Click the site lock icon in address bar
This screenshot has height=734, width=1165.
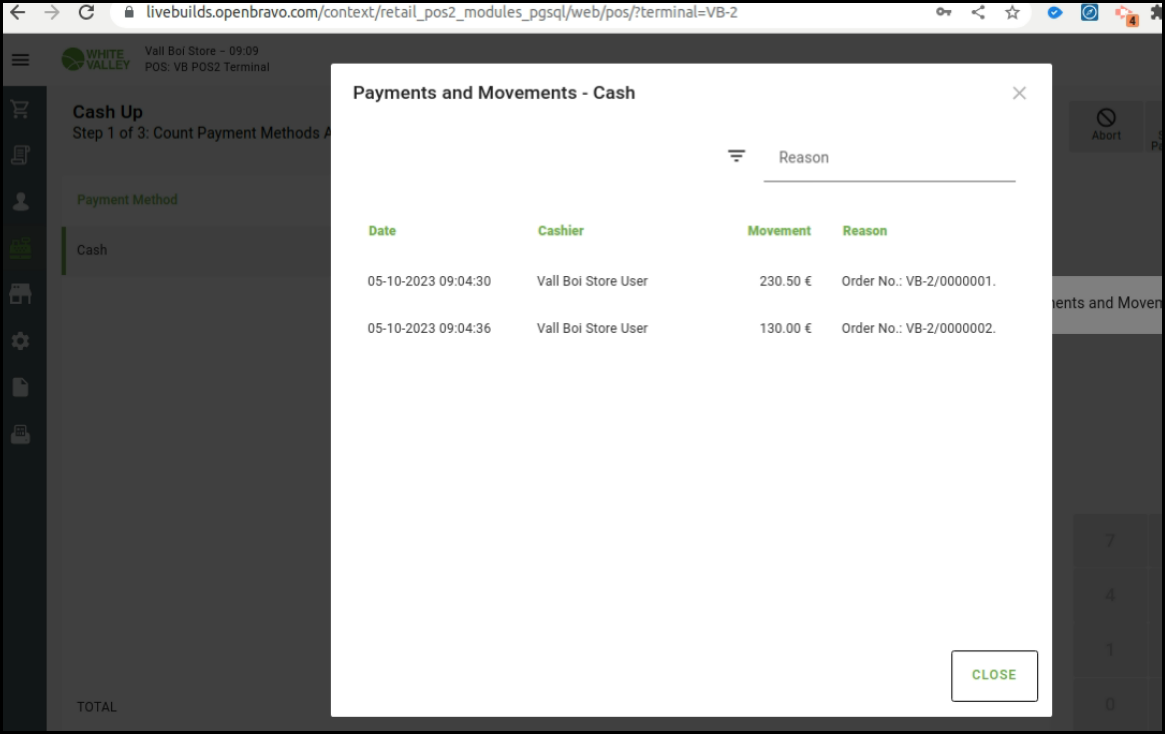pyautogui.click(x=129, y=12)
